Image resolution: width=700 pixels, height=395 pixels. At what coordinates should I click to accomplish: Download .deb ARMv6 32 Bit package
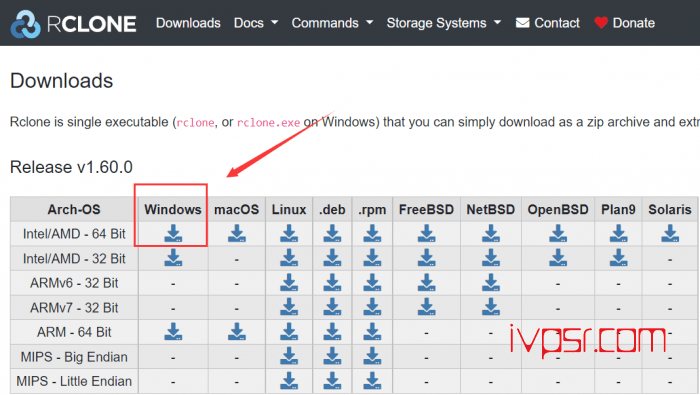click(x=332, y=283)
